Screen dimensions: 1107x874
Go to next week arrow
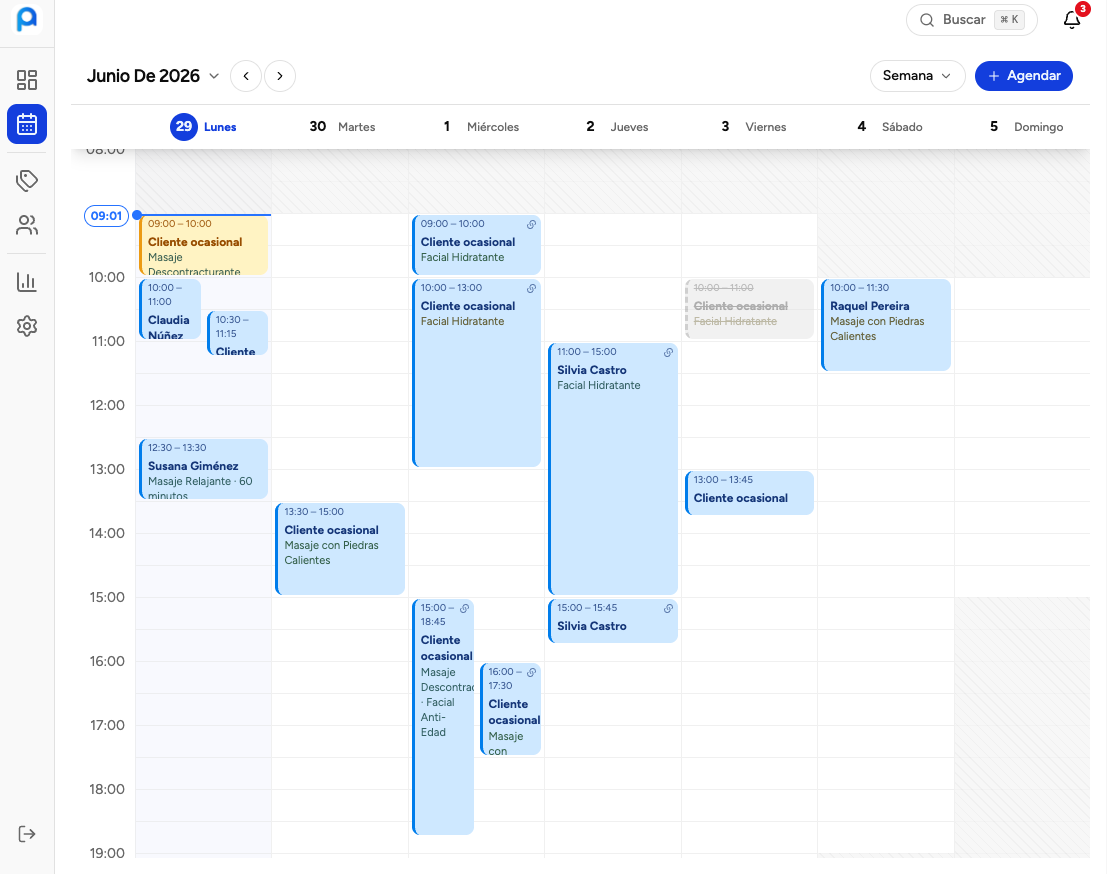pyautogui.click(x=280, y=76)
